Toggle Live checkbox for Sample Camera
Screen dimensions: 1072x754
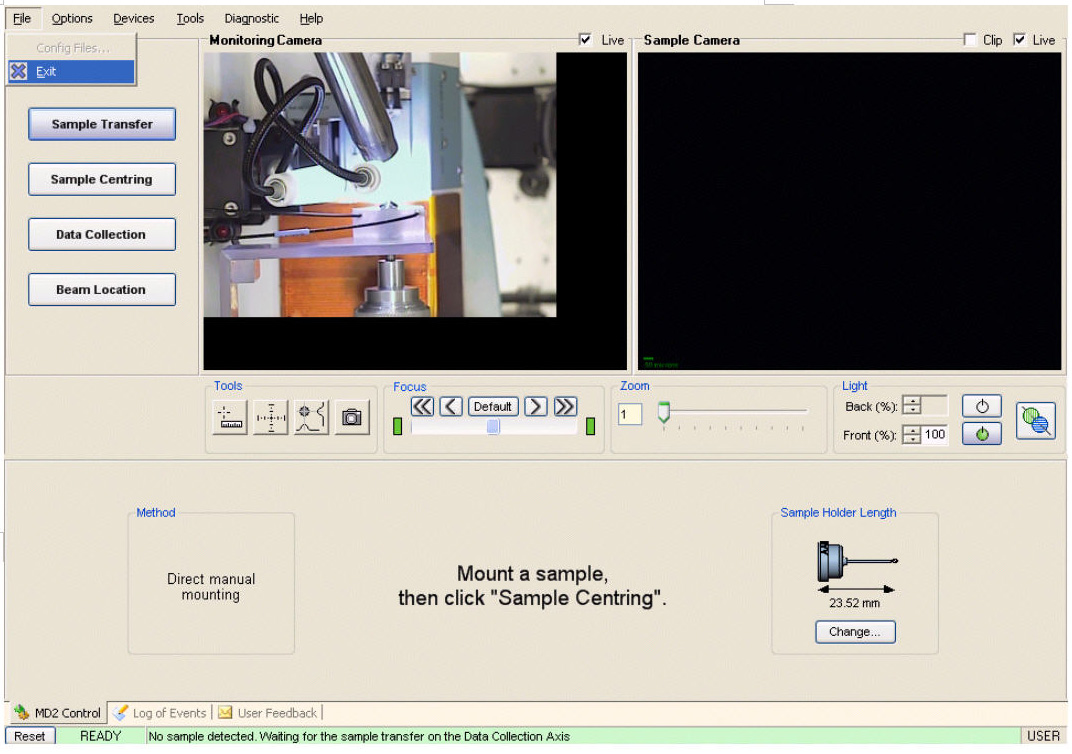click(1019, 40)
